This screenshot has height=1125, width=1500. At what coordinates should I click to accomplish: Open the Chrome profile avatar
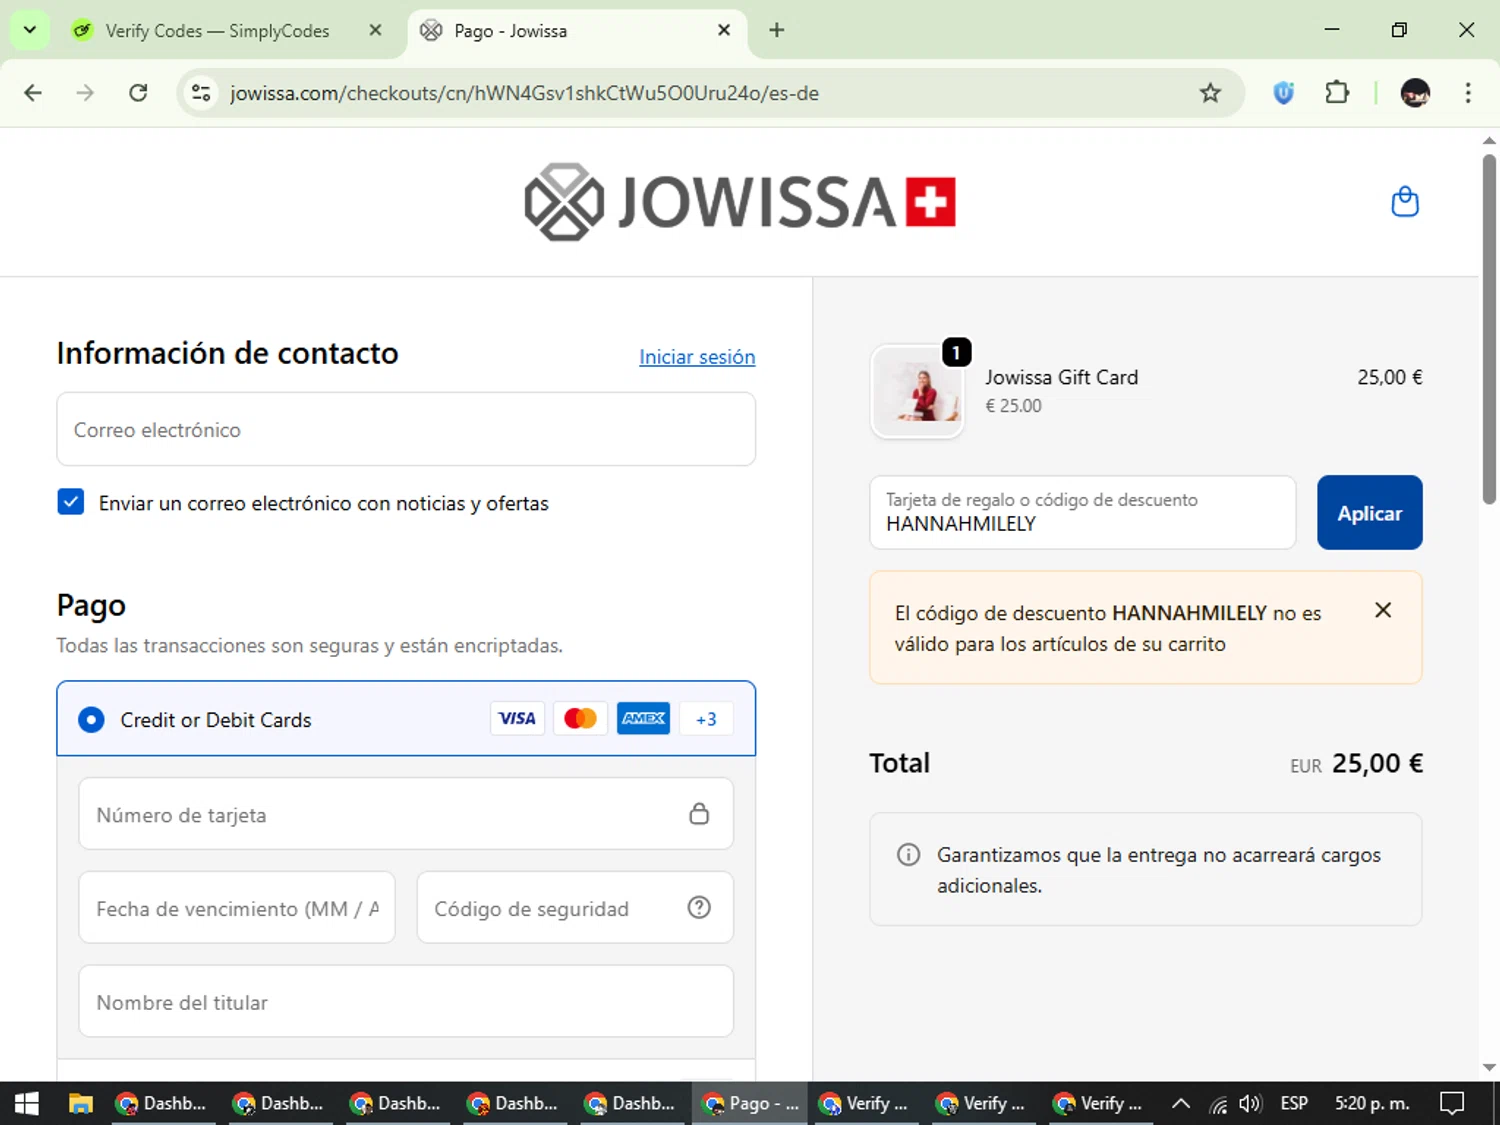(1415, 93)
